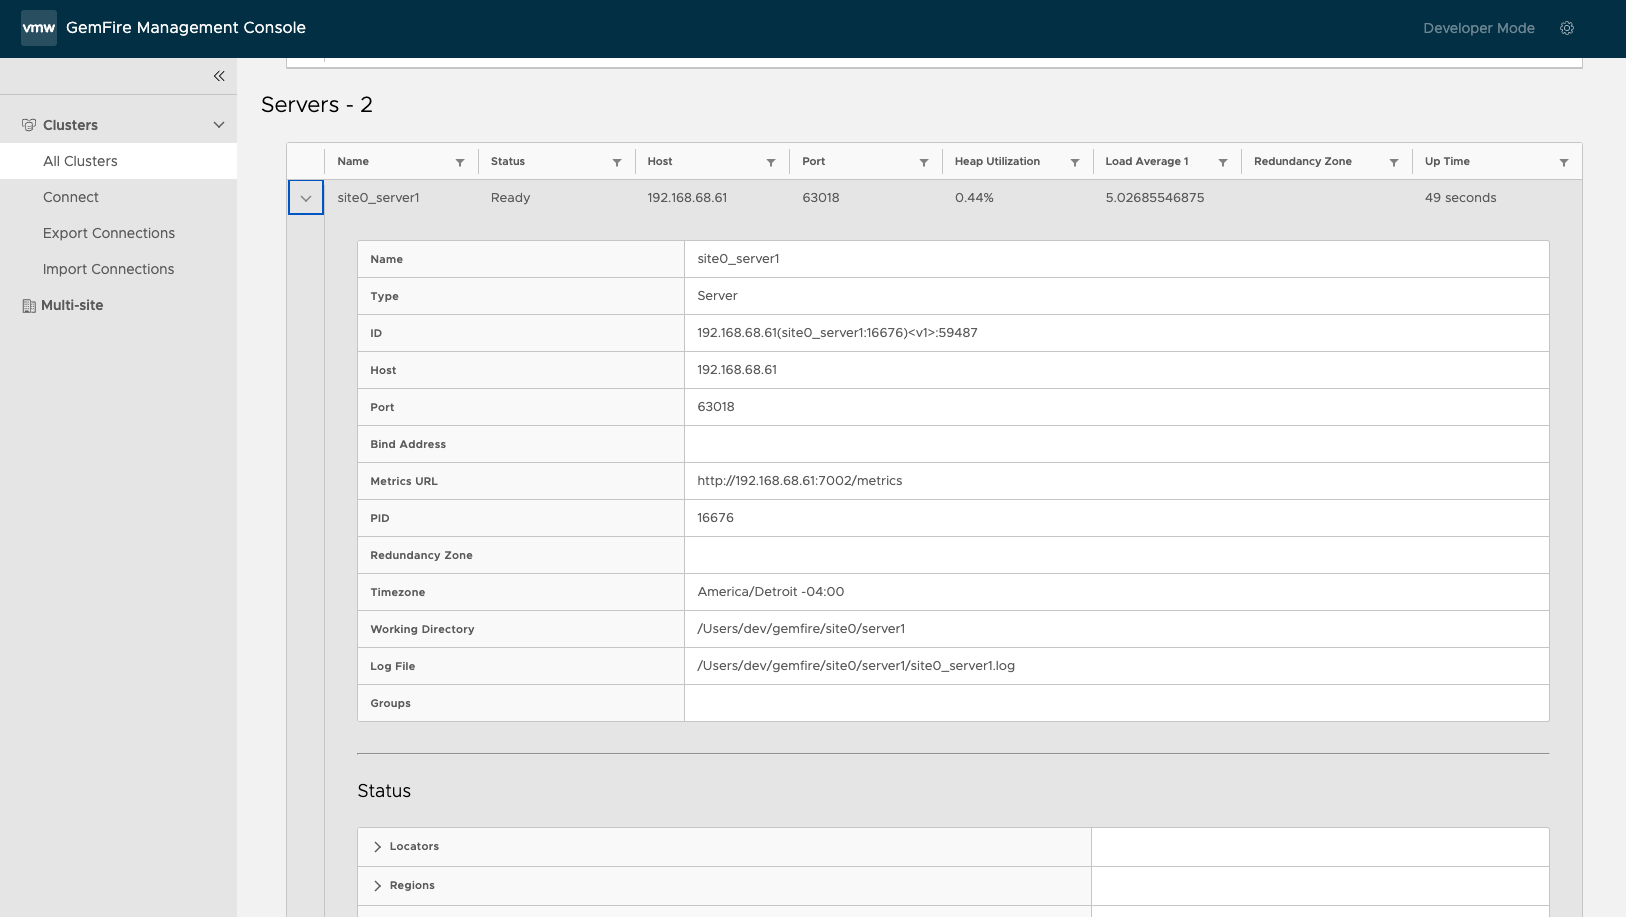Viewport: 1626px width, 917px height.
Task: Click GemFire Management Console title
Action: pos(186,28)
